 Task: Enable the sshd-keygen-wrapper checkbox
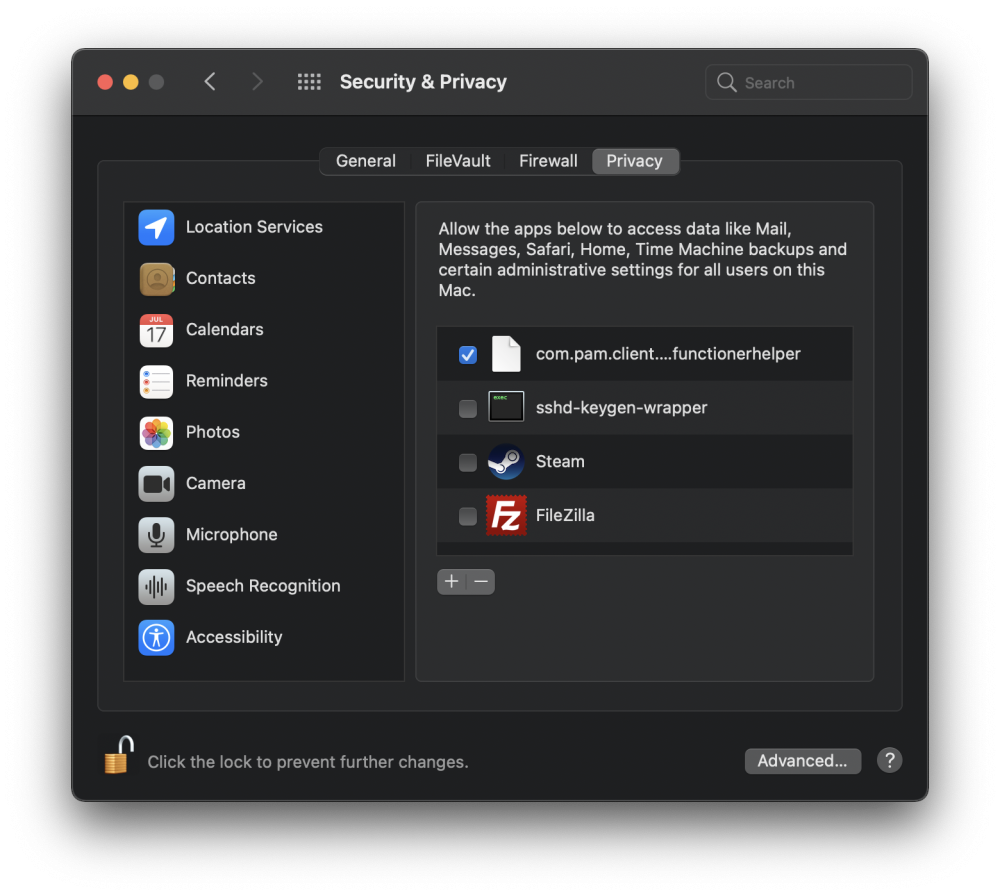click(467, 408)
